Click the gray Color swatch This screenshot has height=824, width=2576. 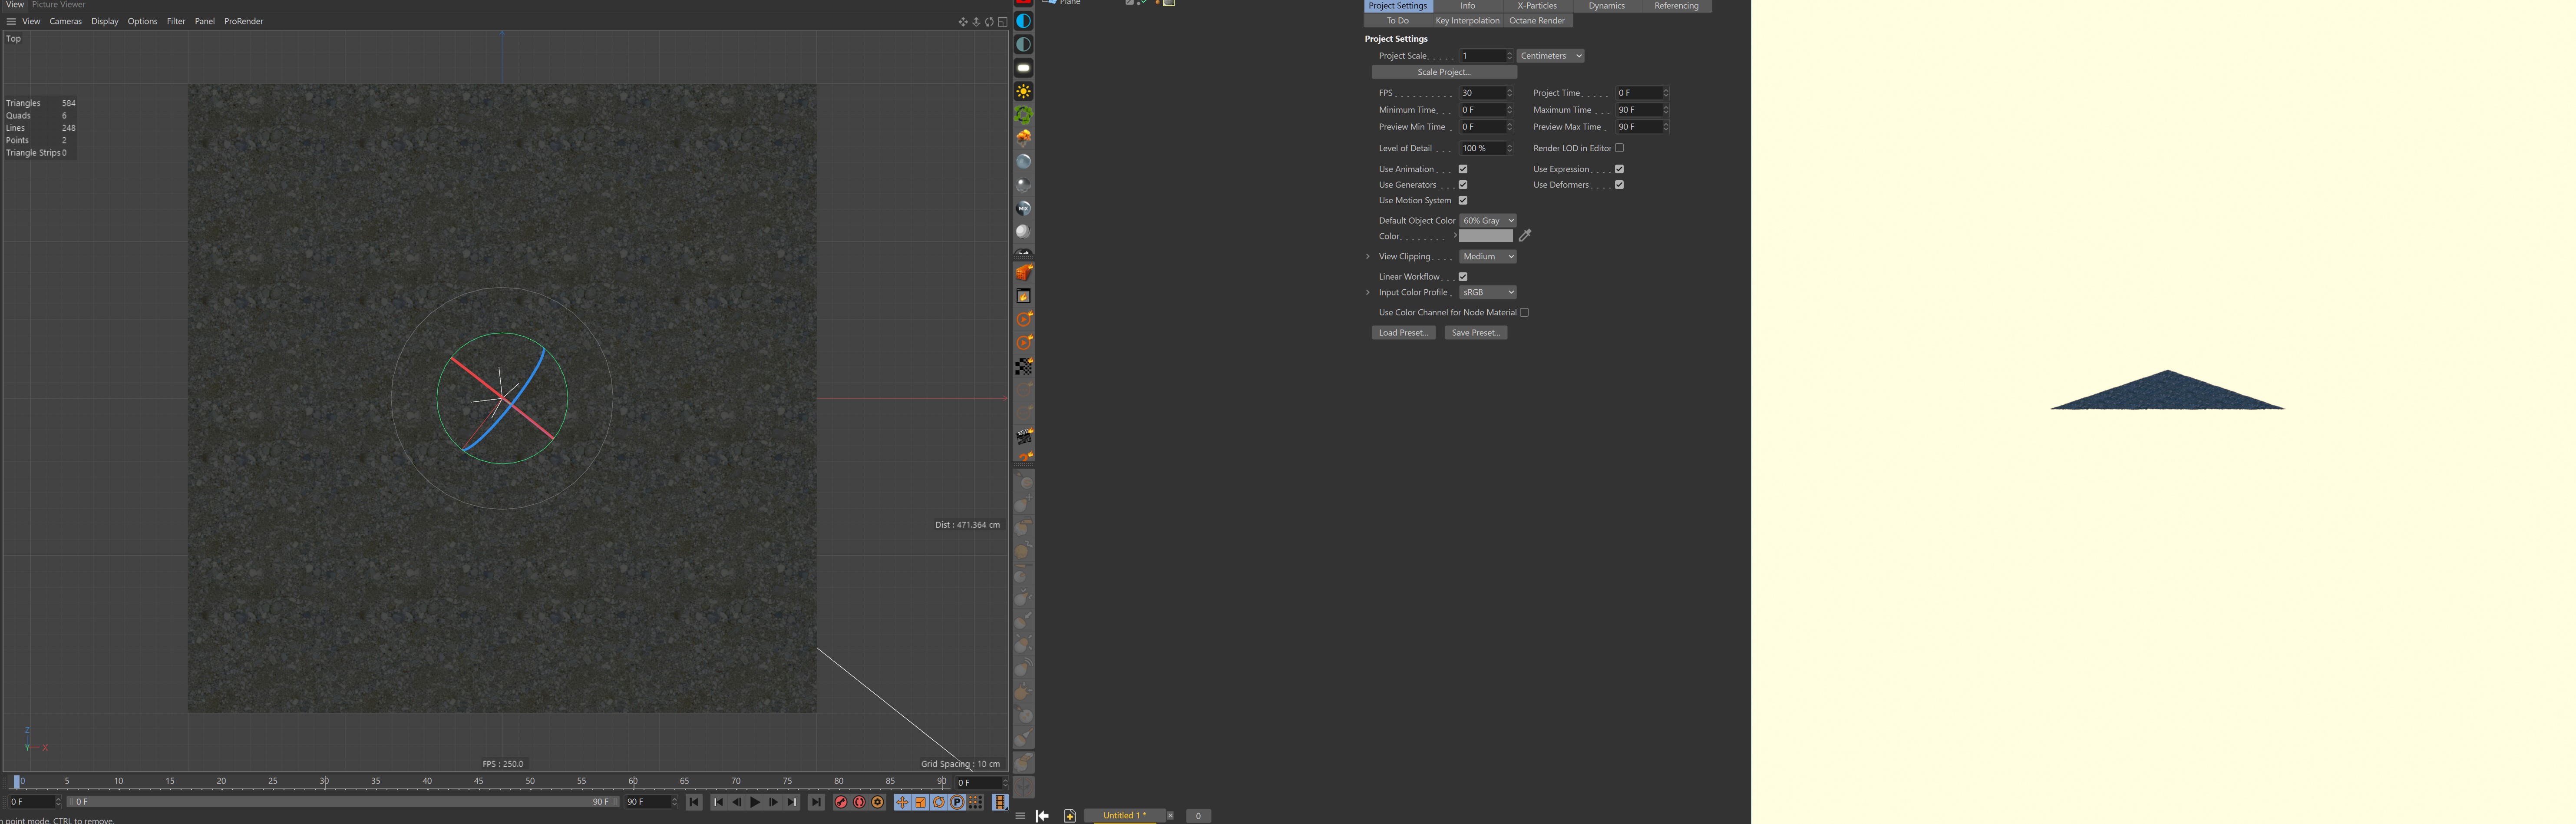point(1485,236)
